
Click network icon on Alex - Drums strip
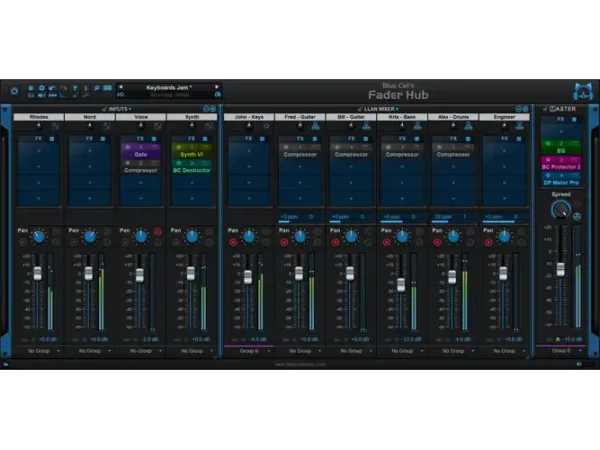(x=468, y=126)
